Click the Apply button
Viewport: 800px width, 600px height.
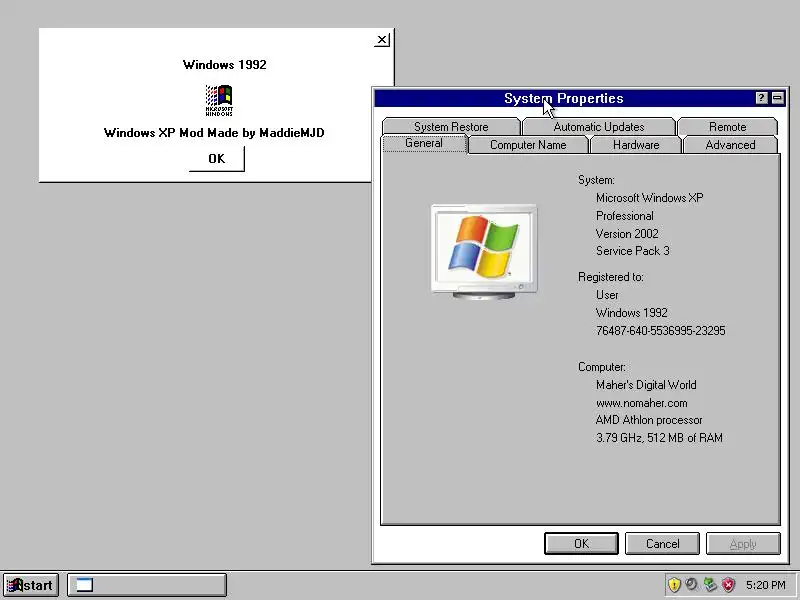[x=743, y=544]
